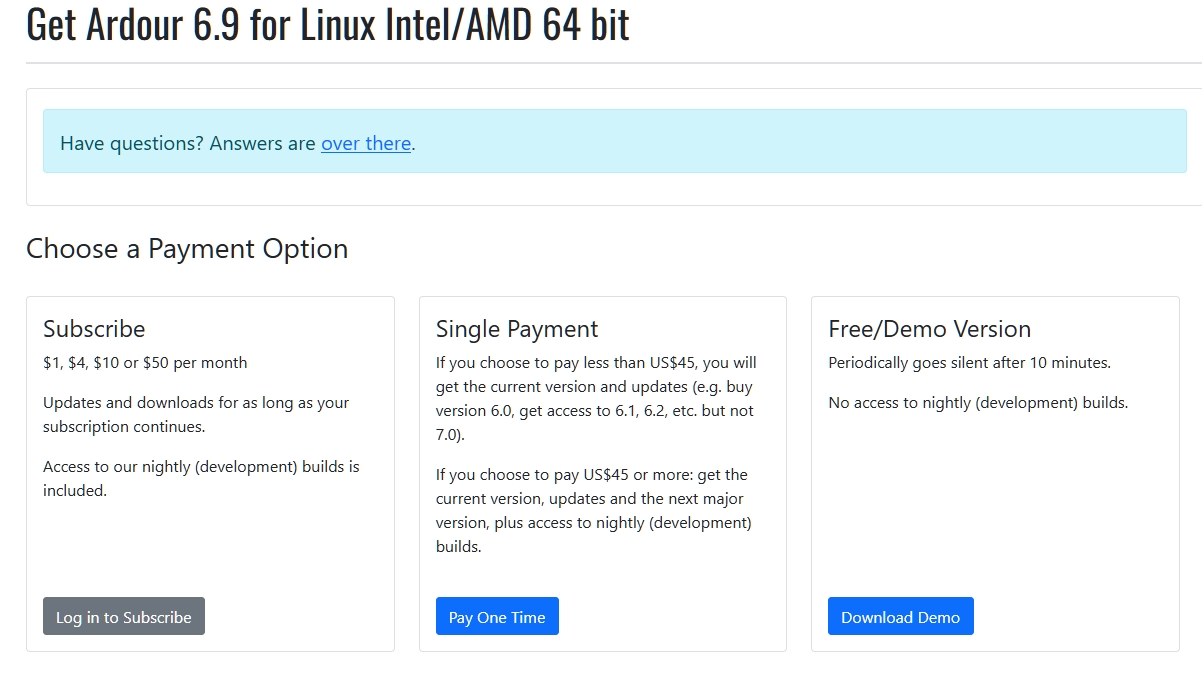
Task: Click "Periodically goes silent after 10 minutes" text
Action: click(969, 362)
